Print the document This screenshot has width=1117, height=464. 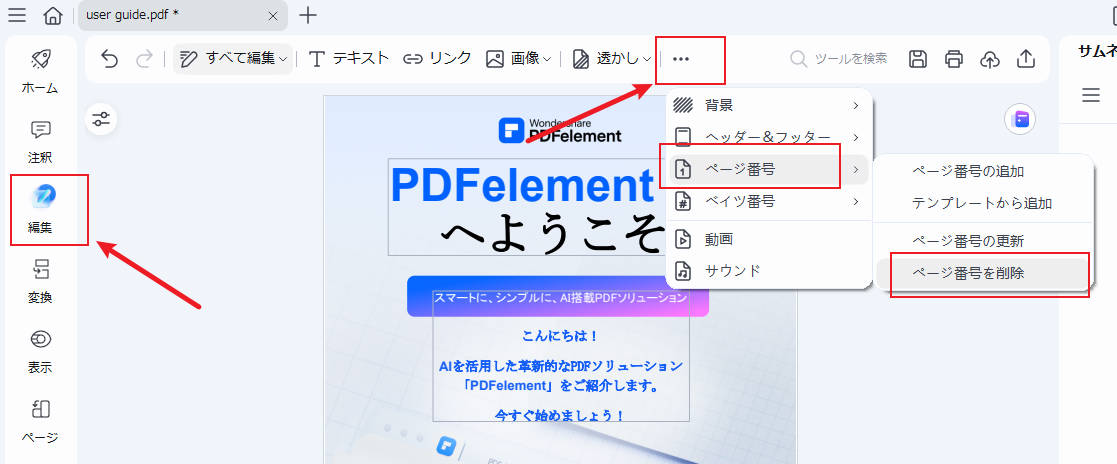pos(953,58)
